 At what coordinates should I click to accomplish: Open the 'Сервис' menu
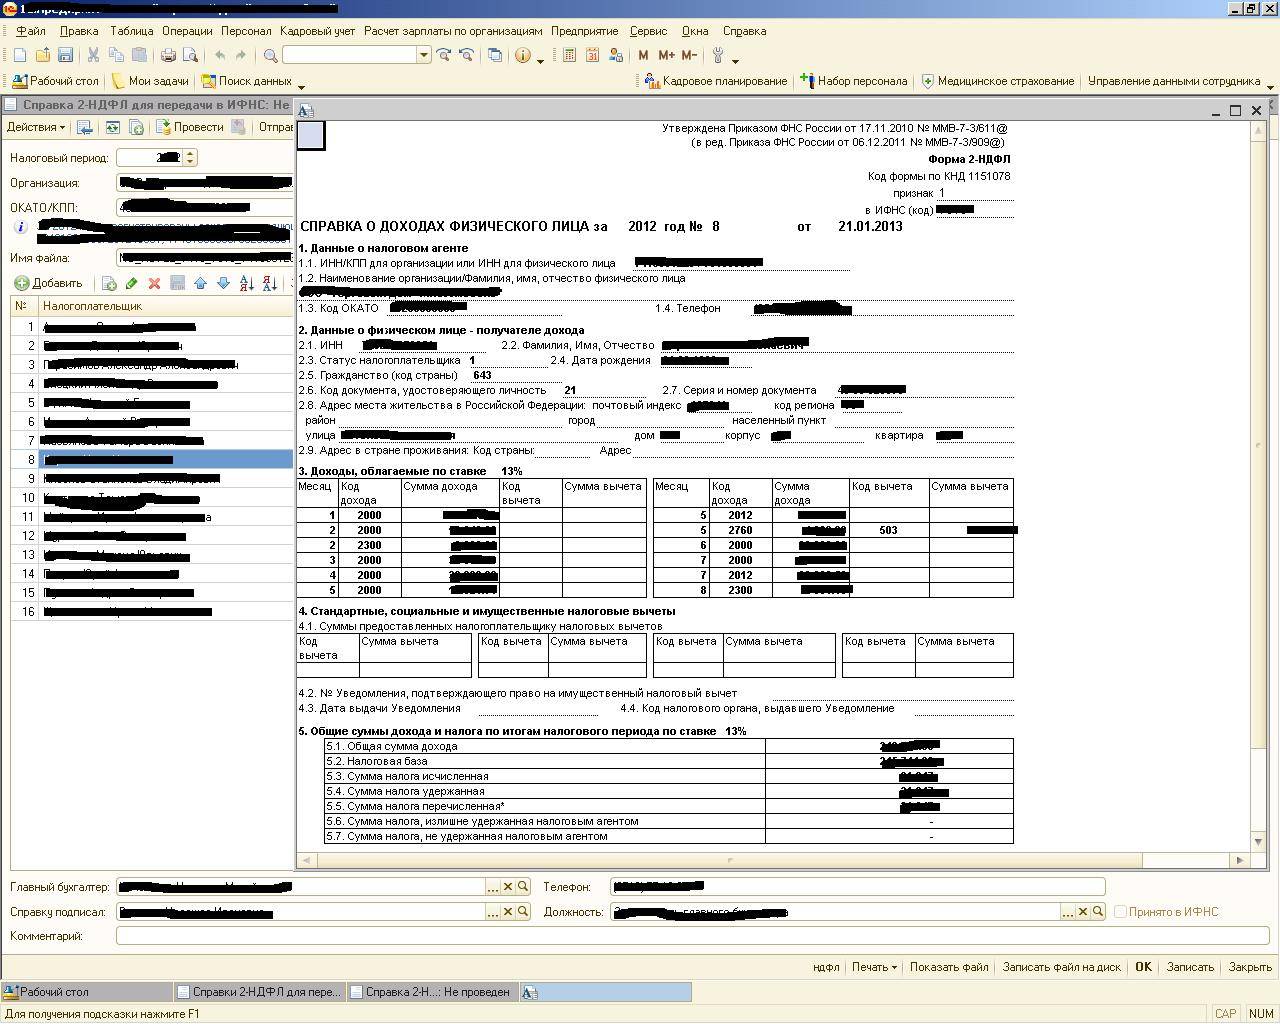(648, 31)
